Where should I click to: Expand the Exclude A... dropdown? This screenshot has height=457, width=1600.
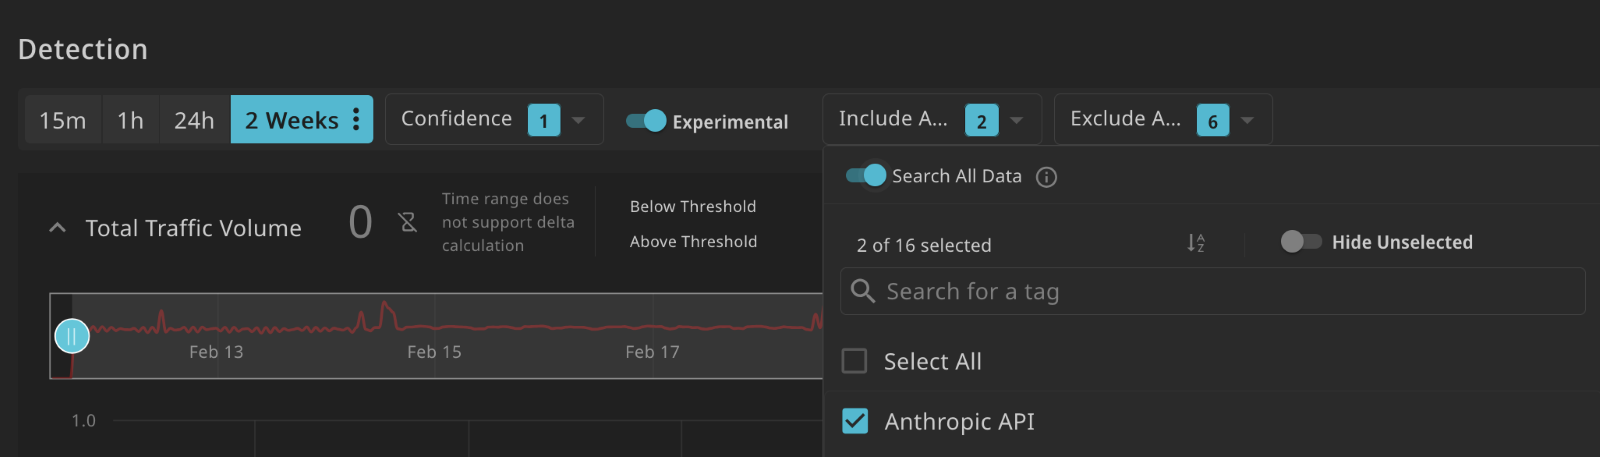click(x=1247, y=120)
